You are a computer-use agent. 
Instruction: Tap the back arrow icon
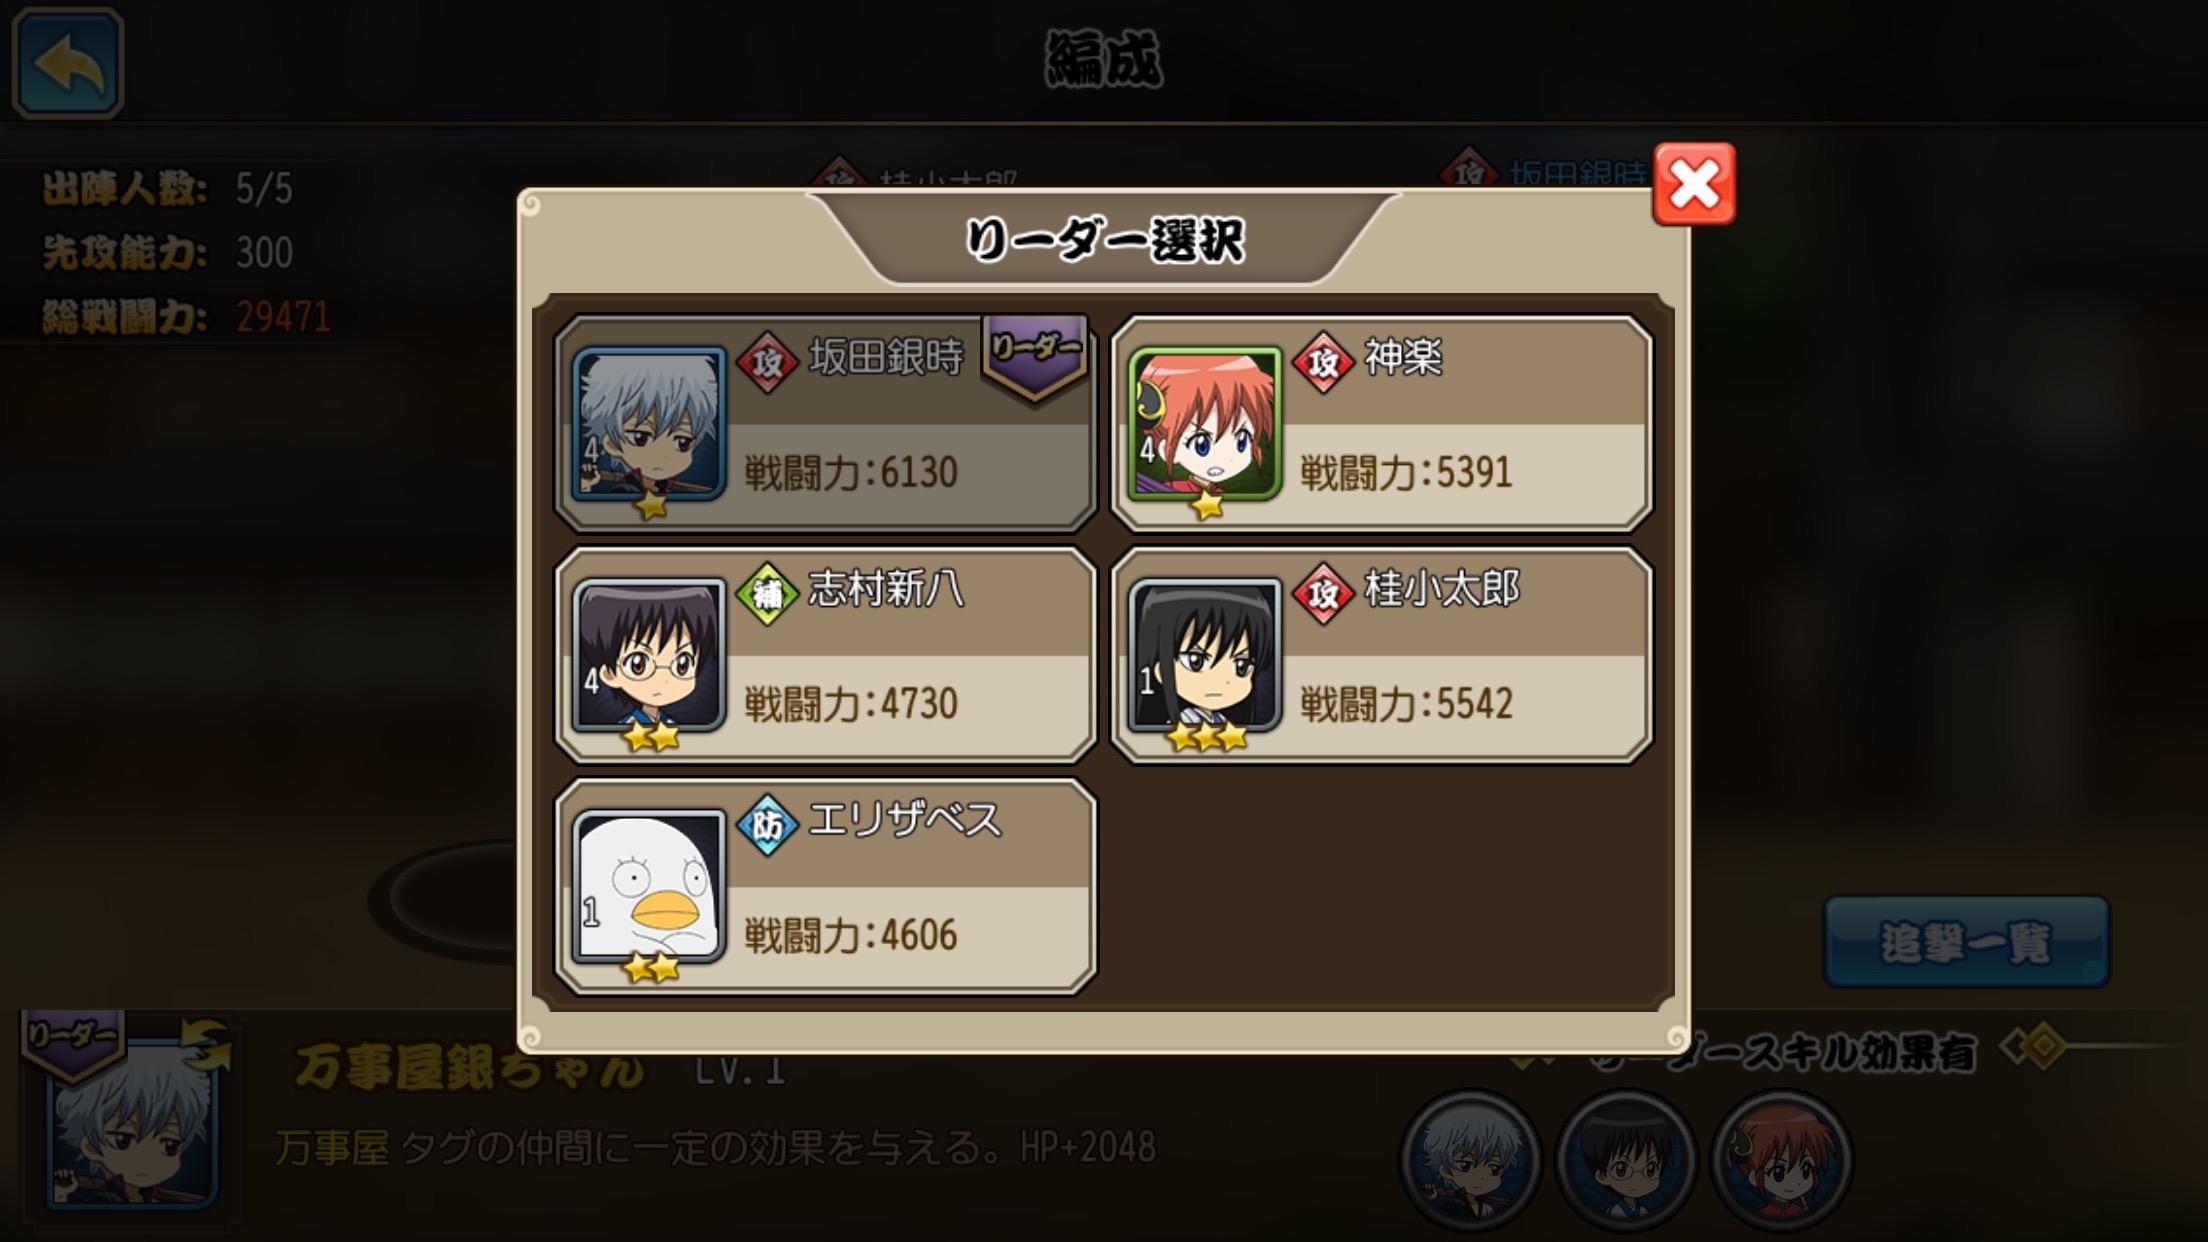coord(68,64)
